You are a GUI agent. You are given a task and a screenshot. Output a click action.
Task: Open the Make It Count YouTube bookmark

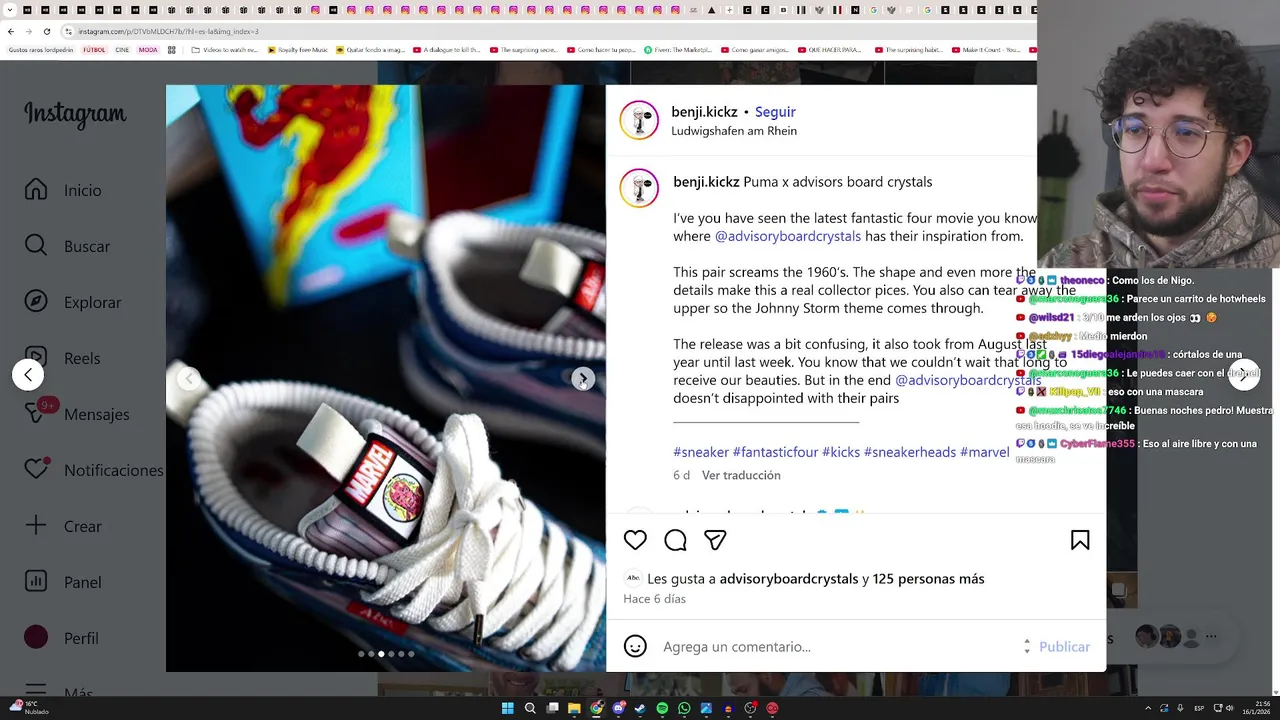tap(986, 50)
